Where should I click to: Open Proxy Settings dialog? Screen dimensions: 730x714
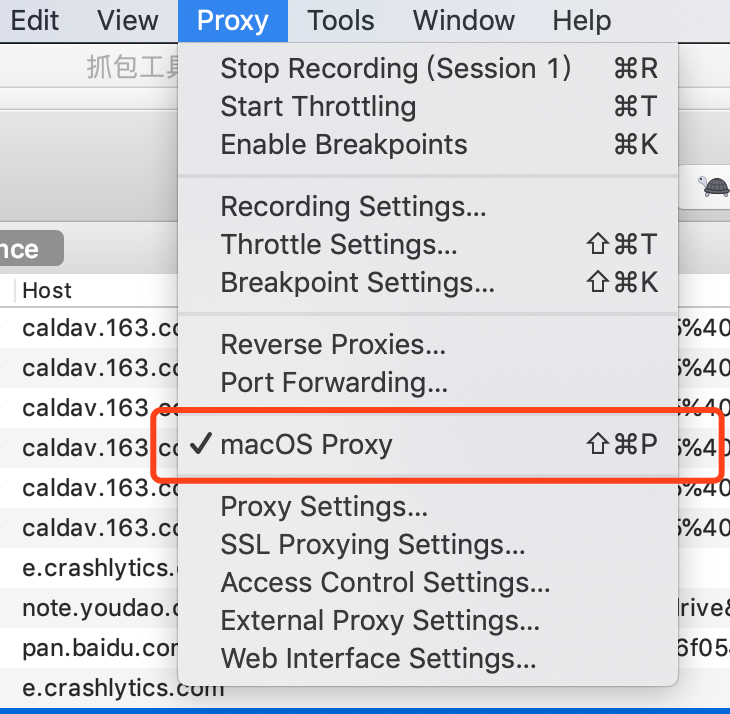tap(428, 506)
